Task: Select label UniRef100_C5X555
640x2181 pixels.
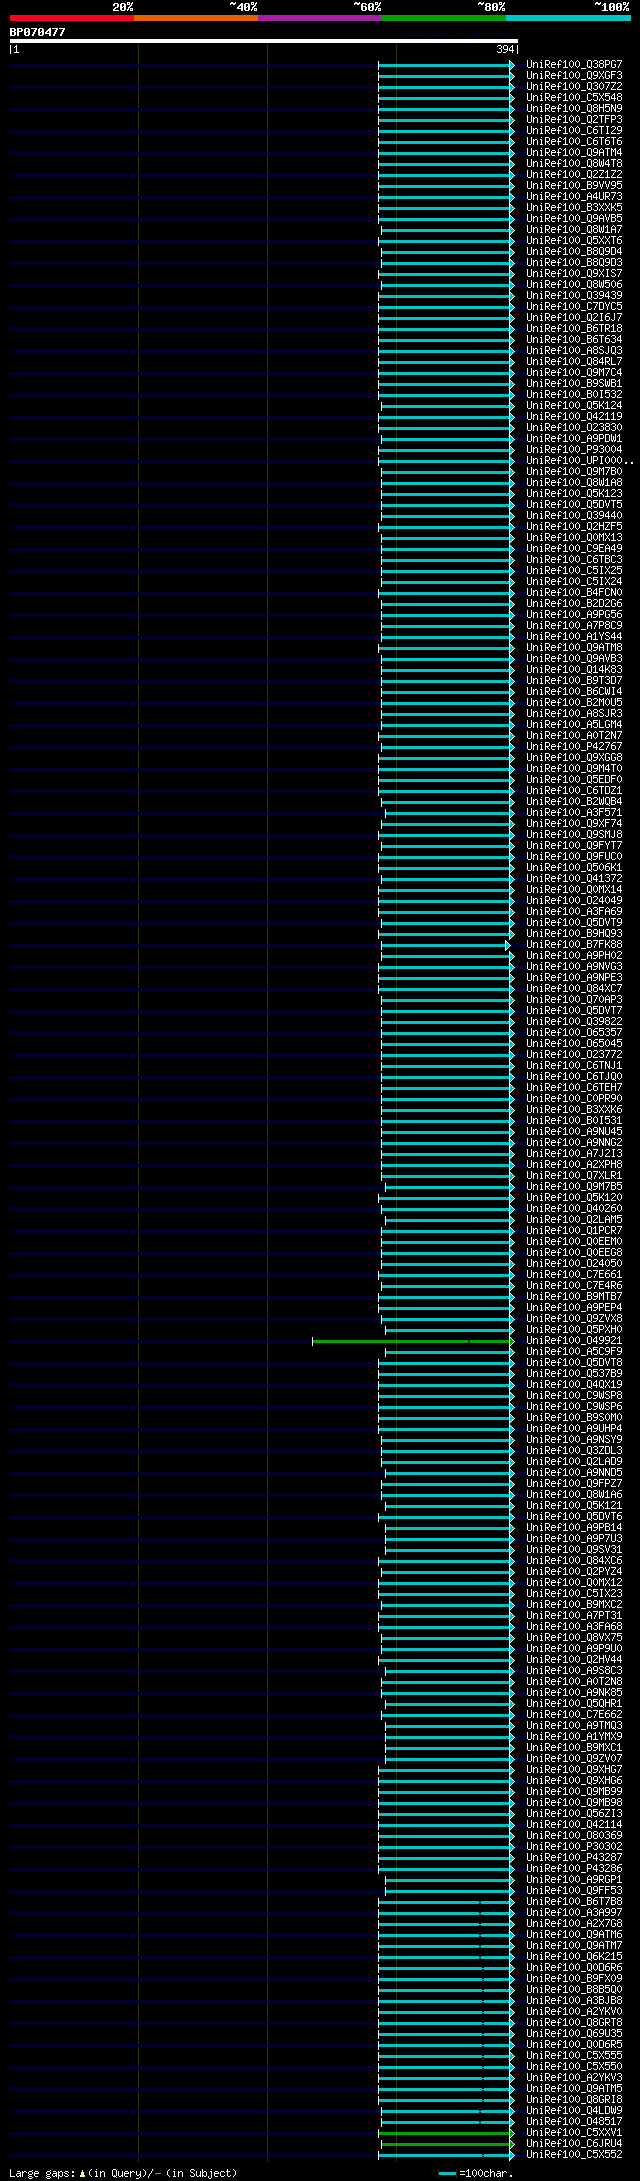Action: [574, 2055]
